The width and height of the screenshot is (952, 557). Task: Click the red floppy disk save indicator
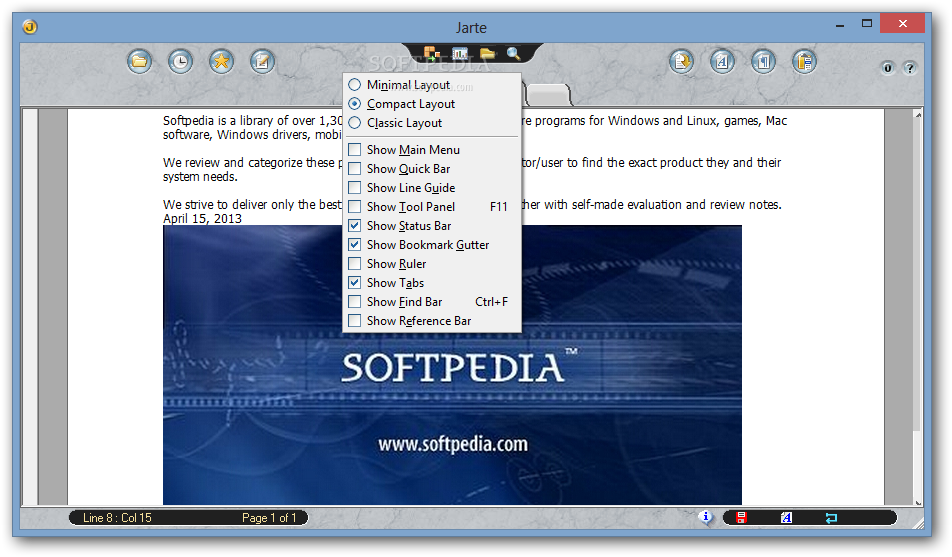741,518
